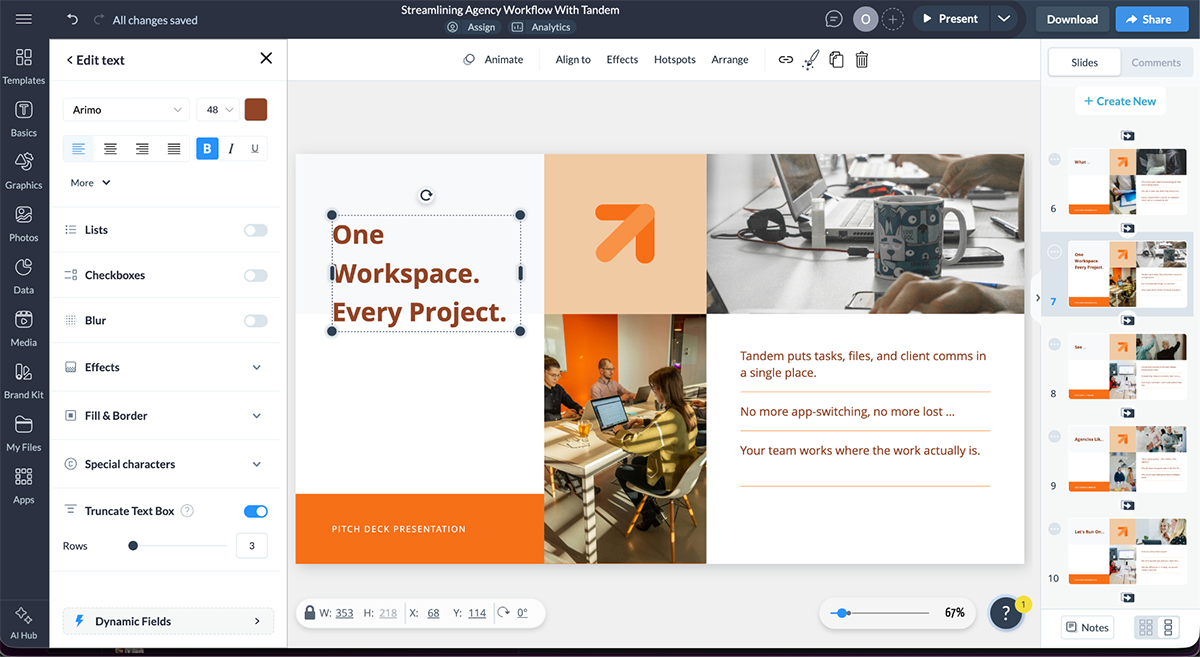Collapse the slides panel arrow
Screen dimensions: 1200x657
pos(1037,298)
